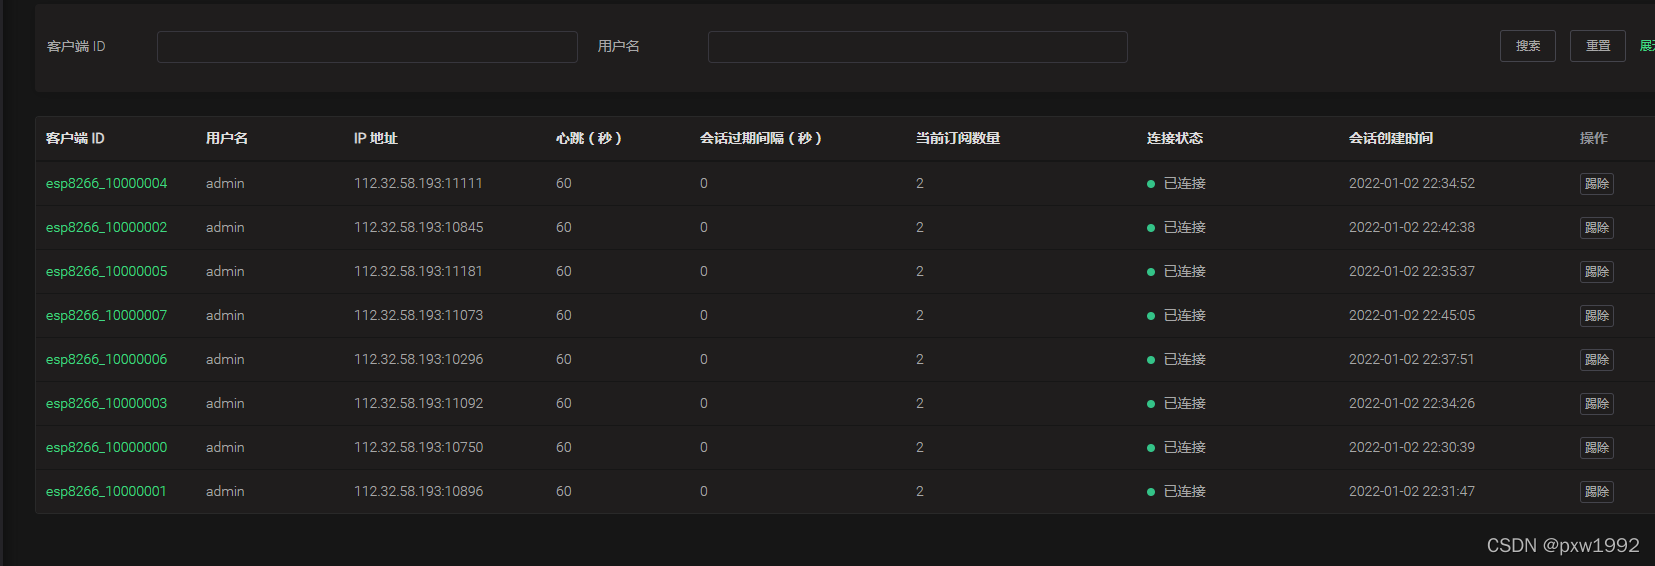Click the 搜索 search button

1527,46
